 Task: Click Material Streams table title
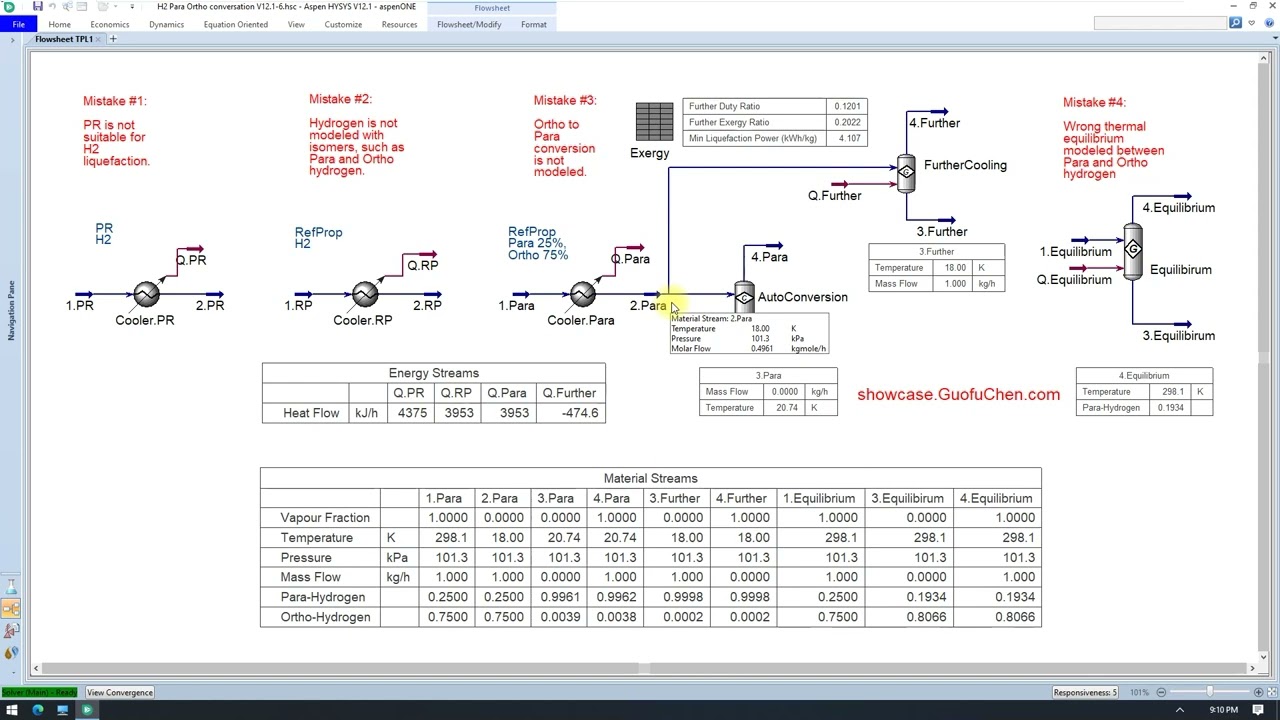650,478
